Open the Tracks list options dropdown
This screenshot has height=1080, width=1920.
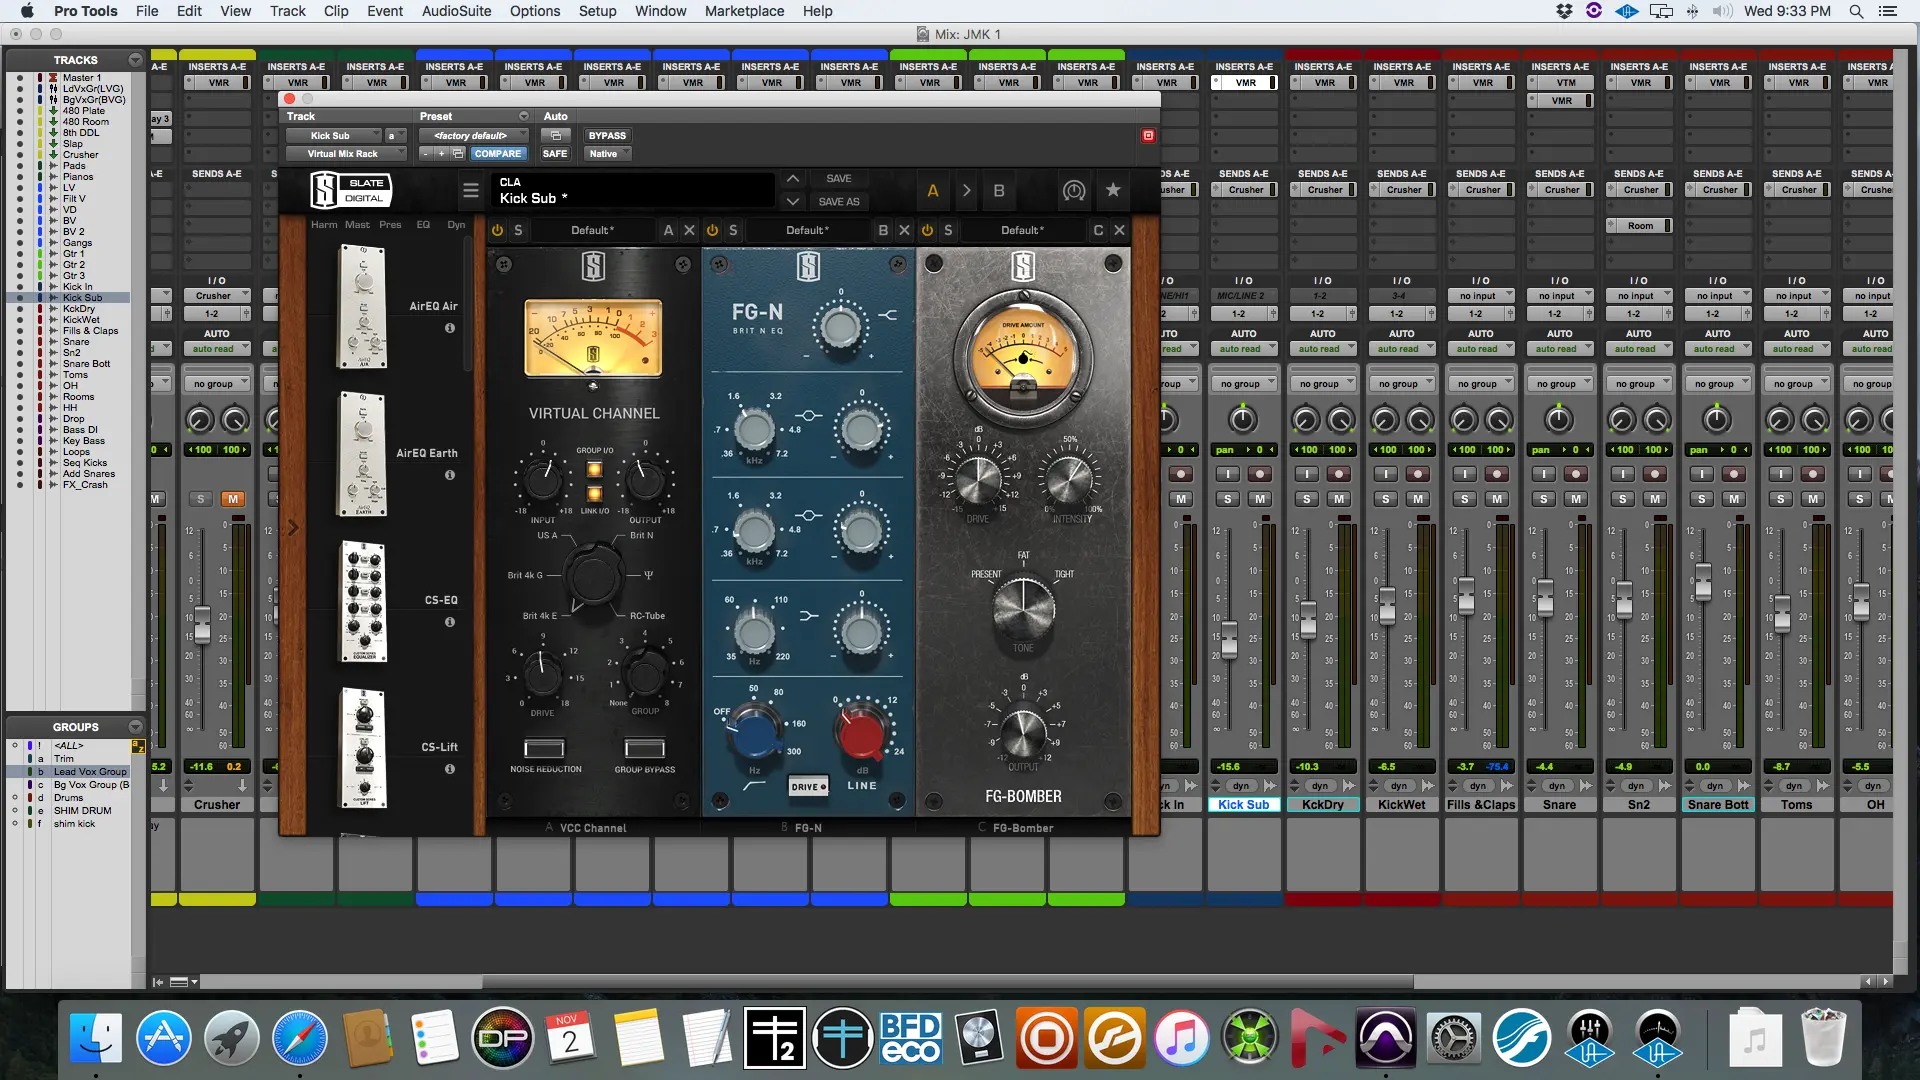[x=135, y=60]
